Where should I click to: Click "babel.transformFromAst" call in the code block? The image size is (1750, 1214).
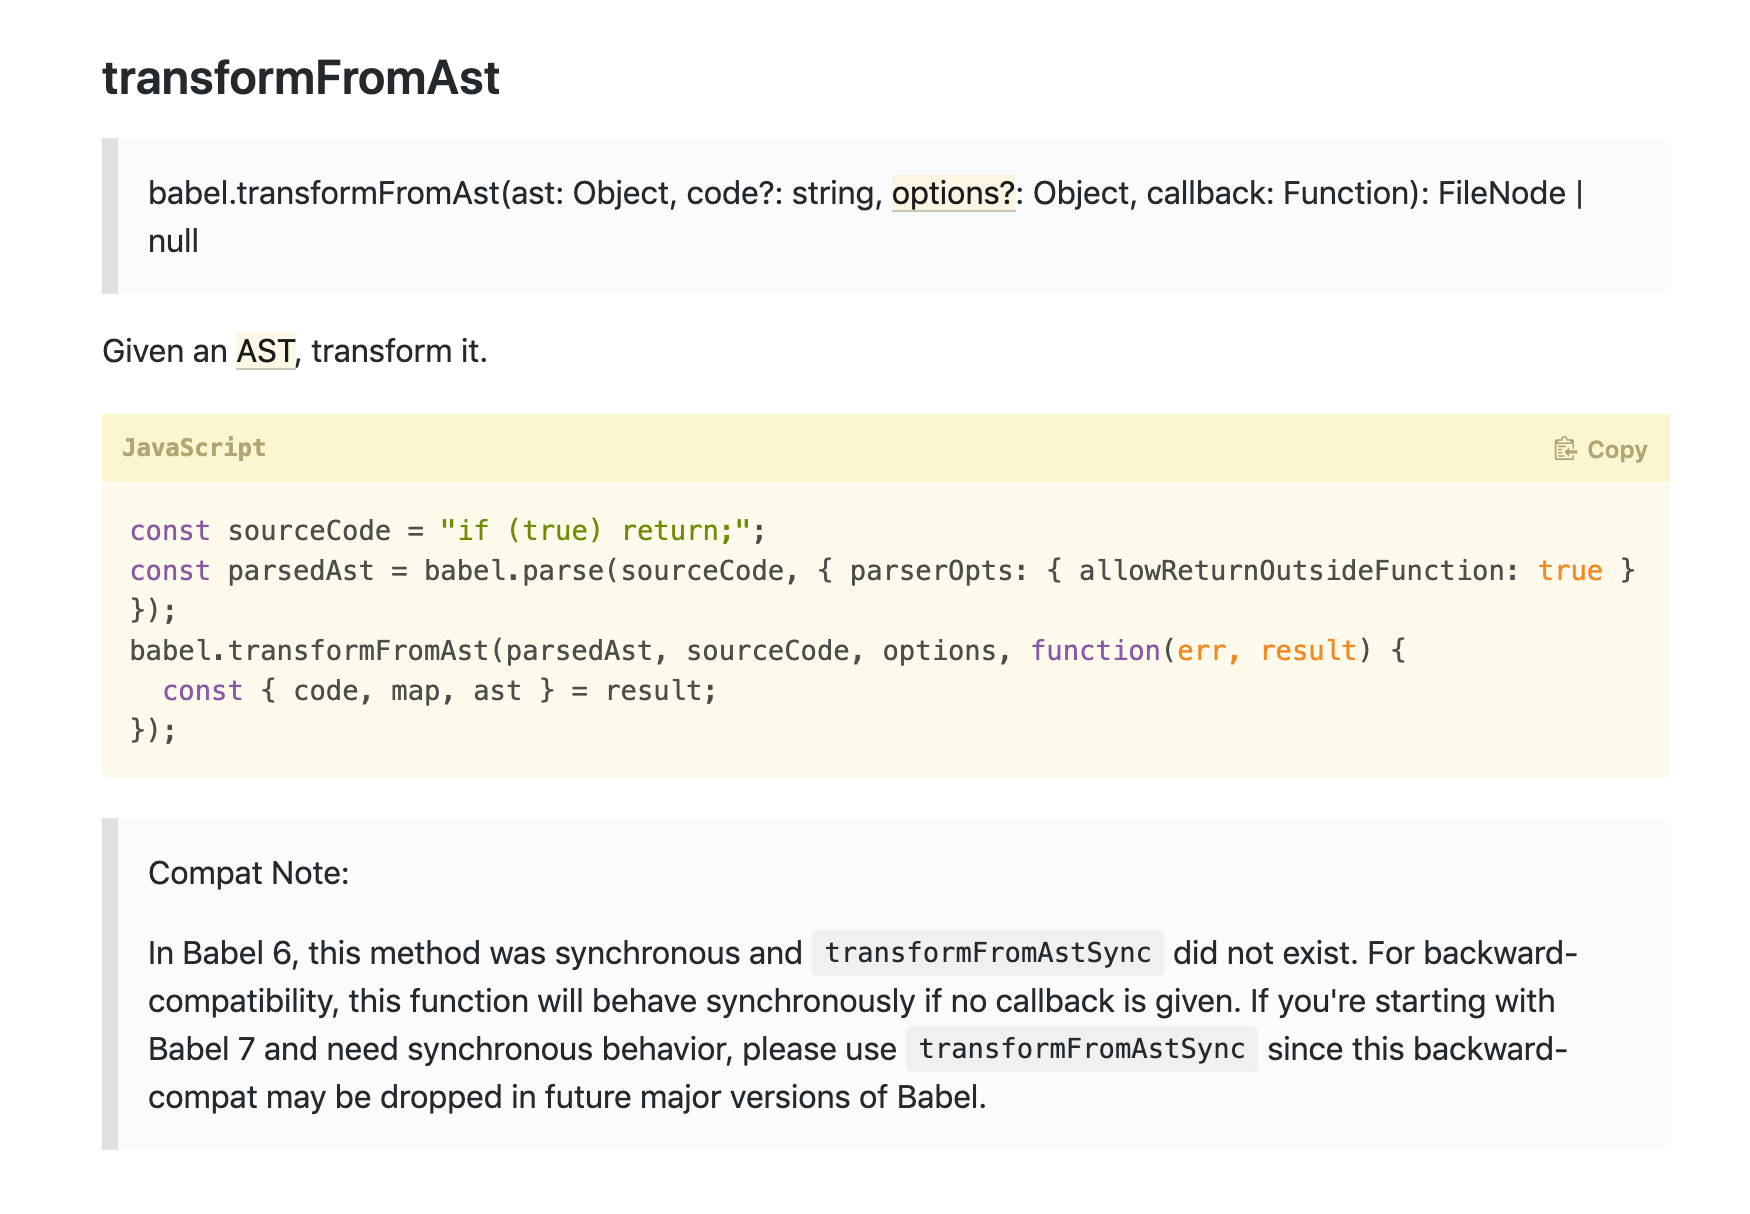[308, 651]
